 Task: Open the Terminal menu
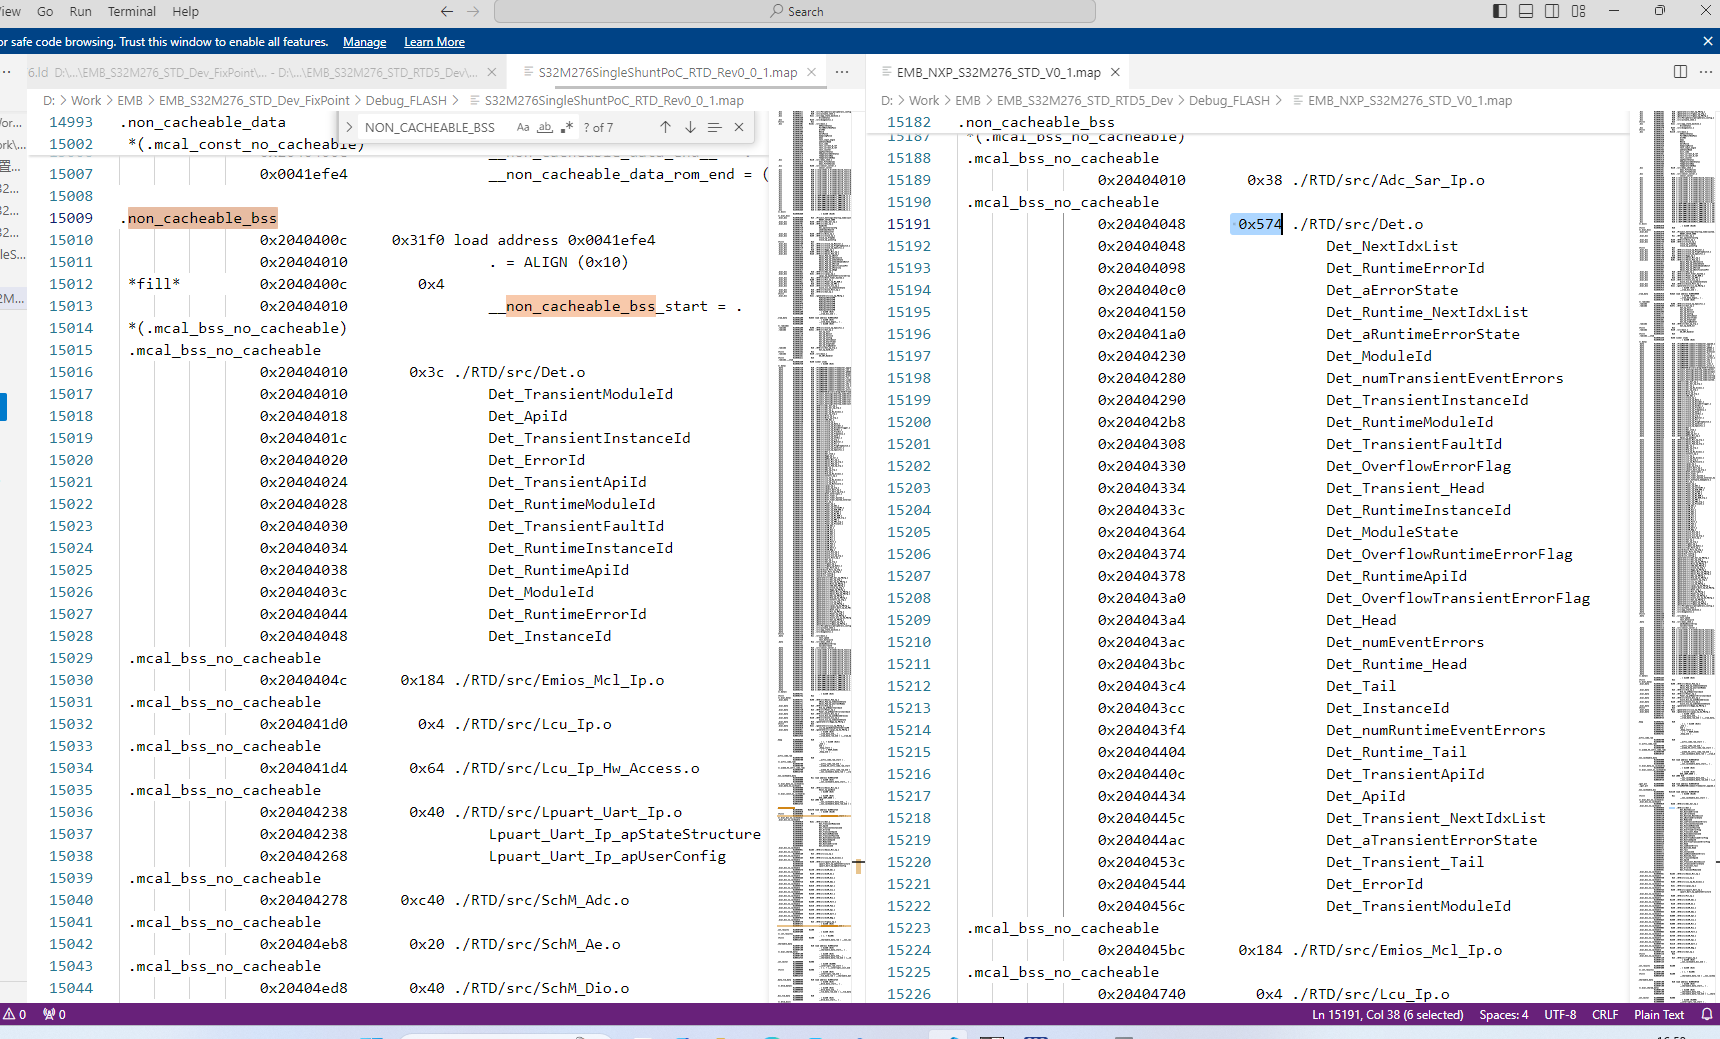(x=131, y=11)
